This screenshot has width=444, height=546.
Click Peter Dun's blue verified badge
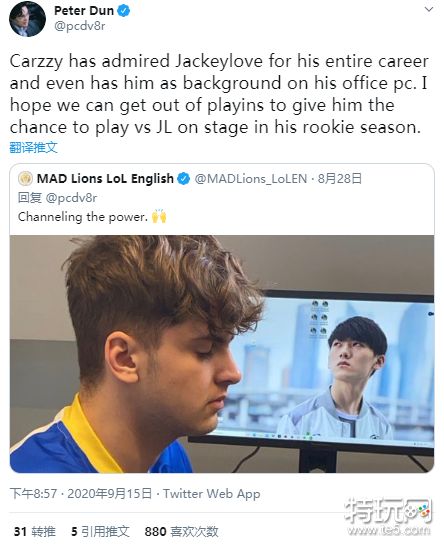point(124,11)
